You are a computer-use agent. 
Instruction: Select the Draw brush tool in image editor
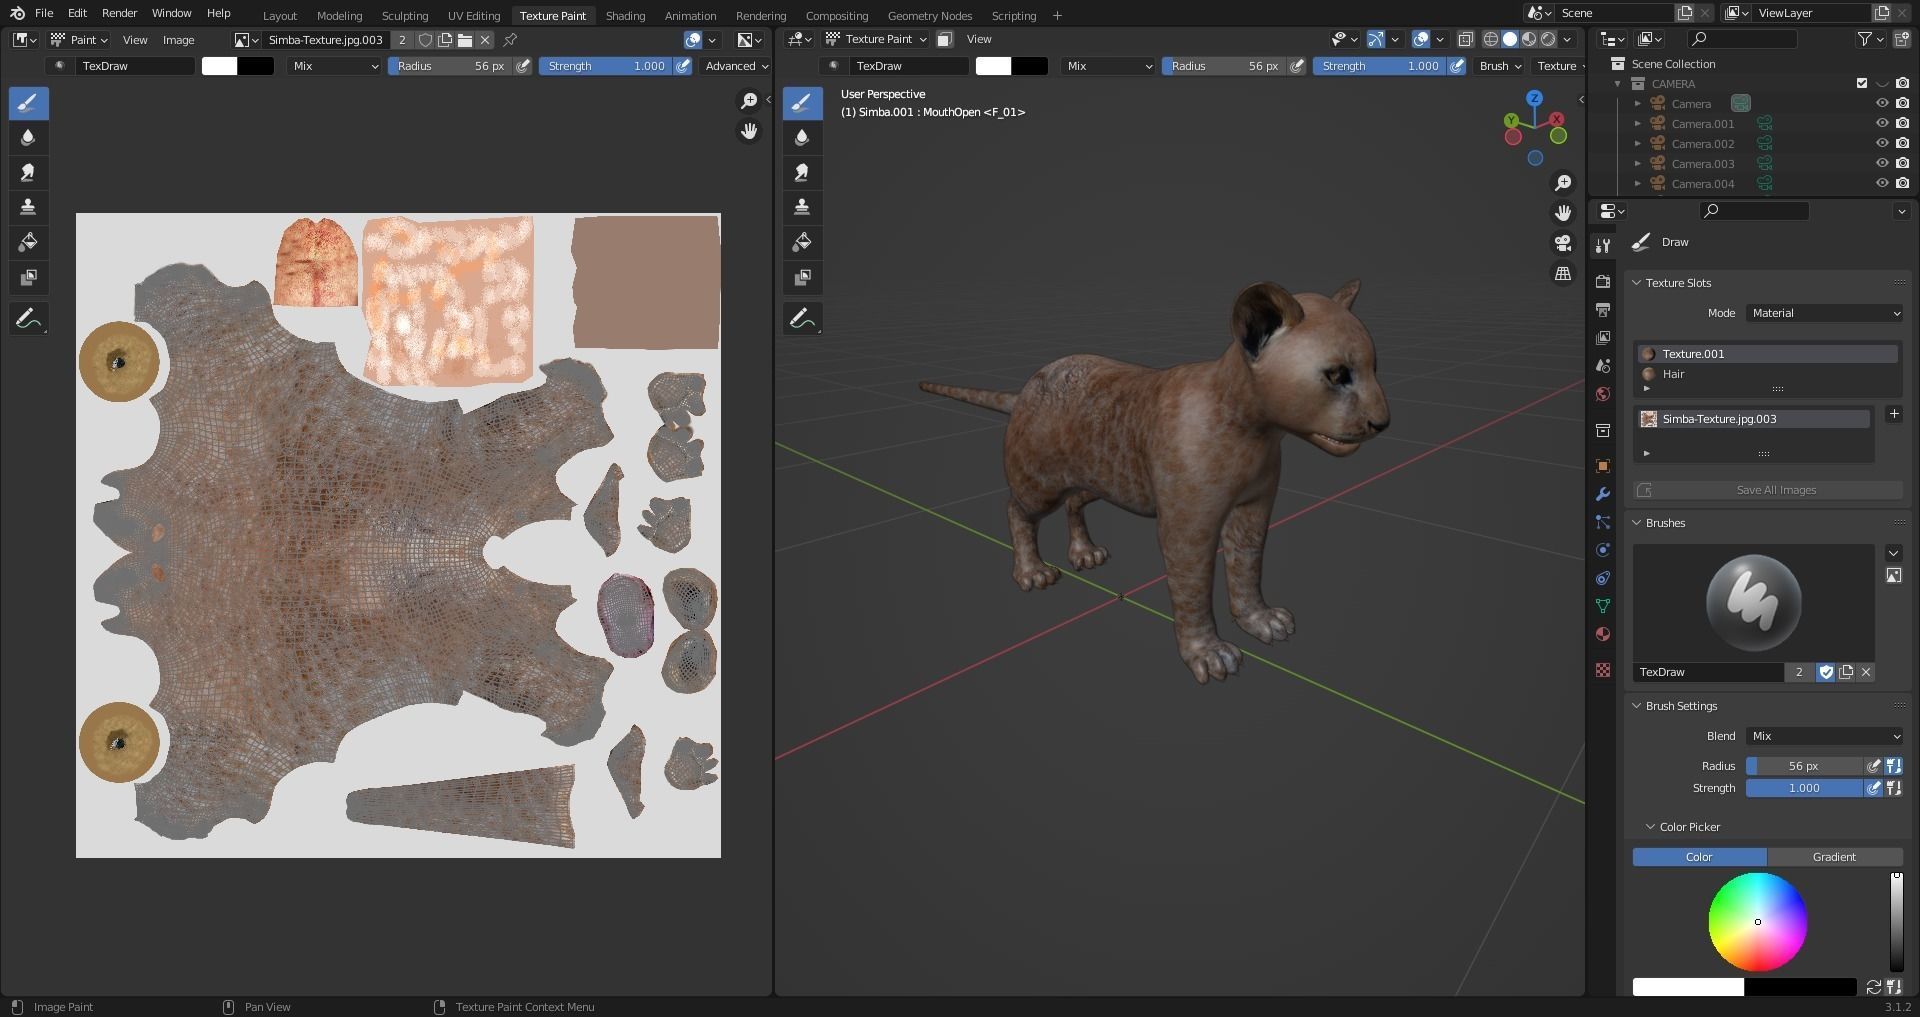coord(28,103)
